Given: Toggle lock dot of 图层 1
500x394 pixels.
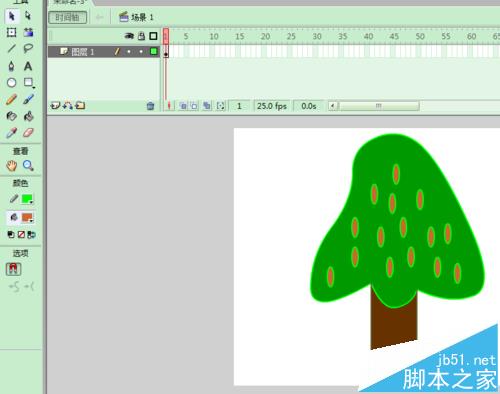Looking at the screenshot, I should click(141, 52).
